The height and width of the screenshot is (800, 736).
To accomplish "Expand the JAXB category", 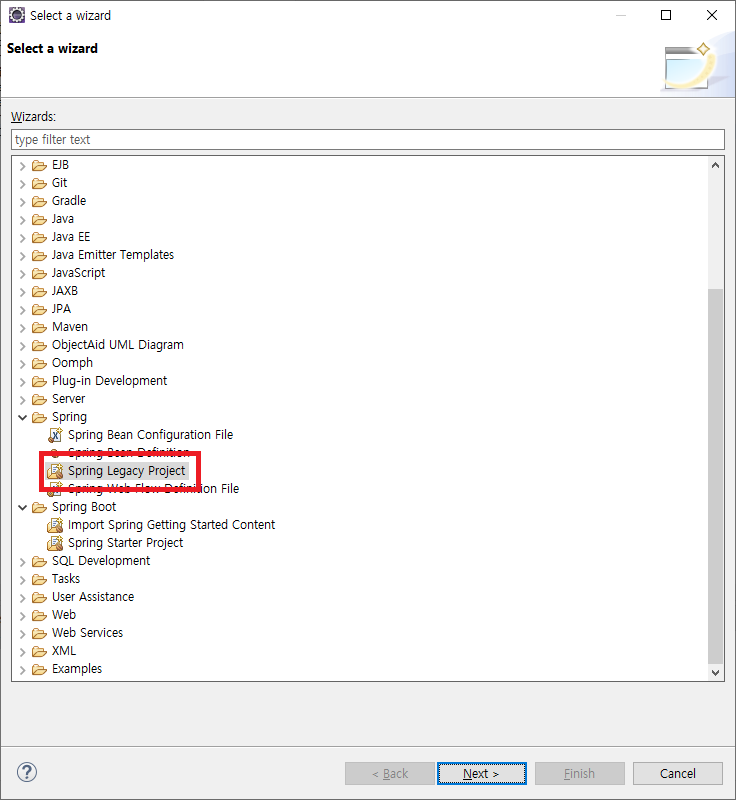I will tap(22, 291).
